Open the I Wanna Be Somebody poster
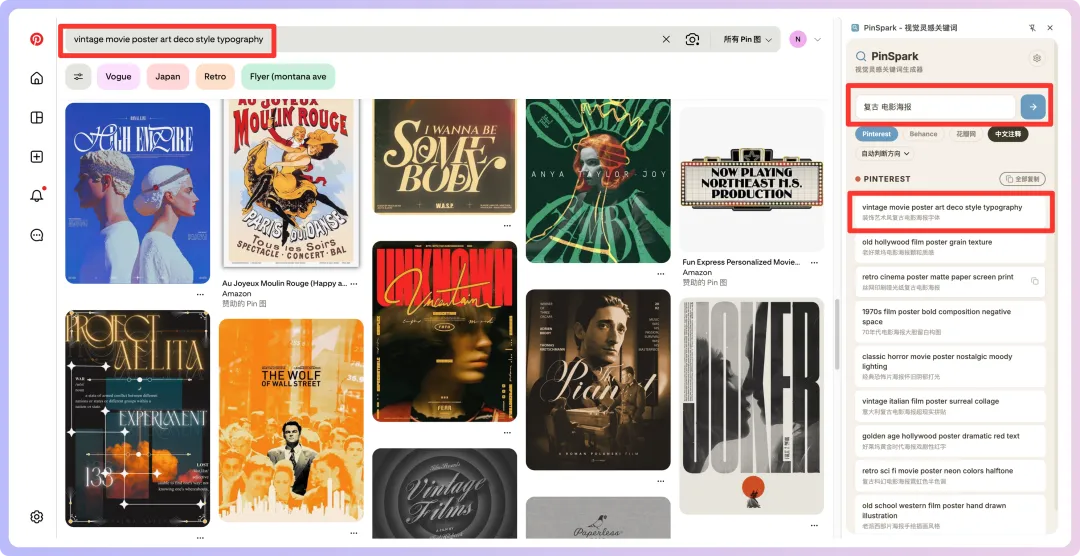 click(445, 156)
